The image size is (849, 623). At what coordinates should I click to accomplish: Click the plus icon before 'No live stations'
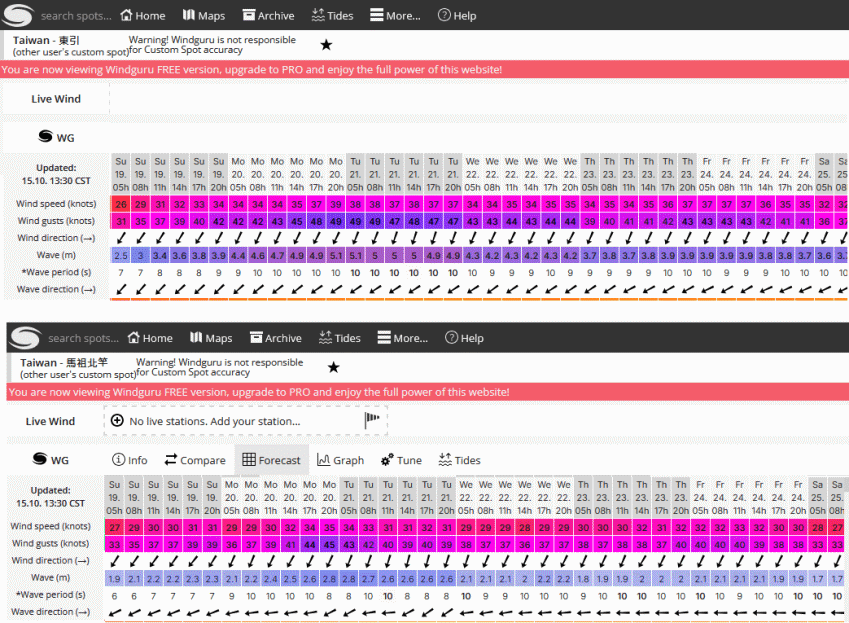point(117,421)
